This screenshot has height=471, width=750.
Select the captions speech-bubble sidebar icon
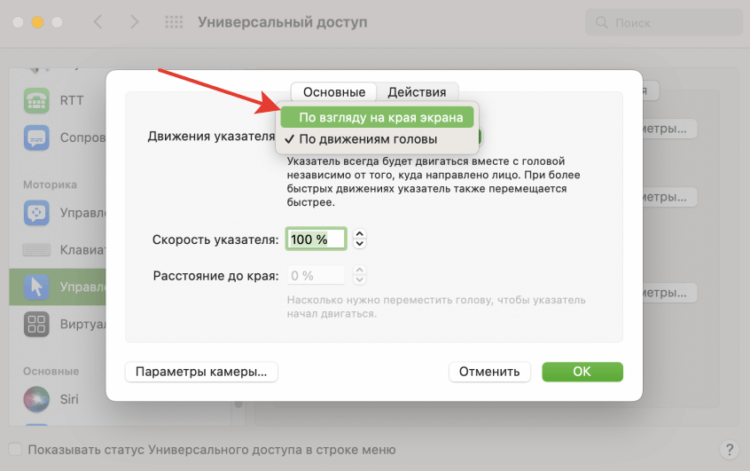(x=36, y=138)
